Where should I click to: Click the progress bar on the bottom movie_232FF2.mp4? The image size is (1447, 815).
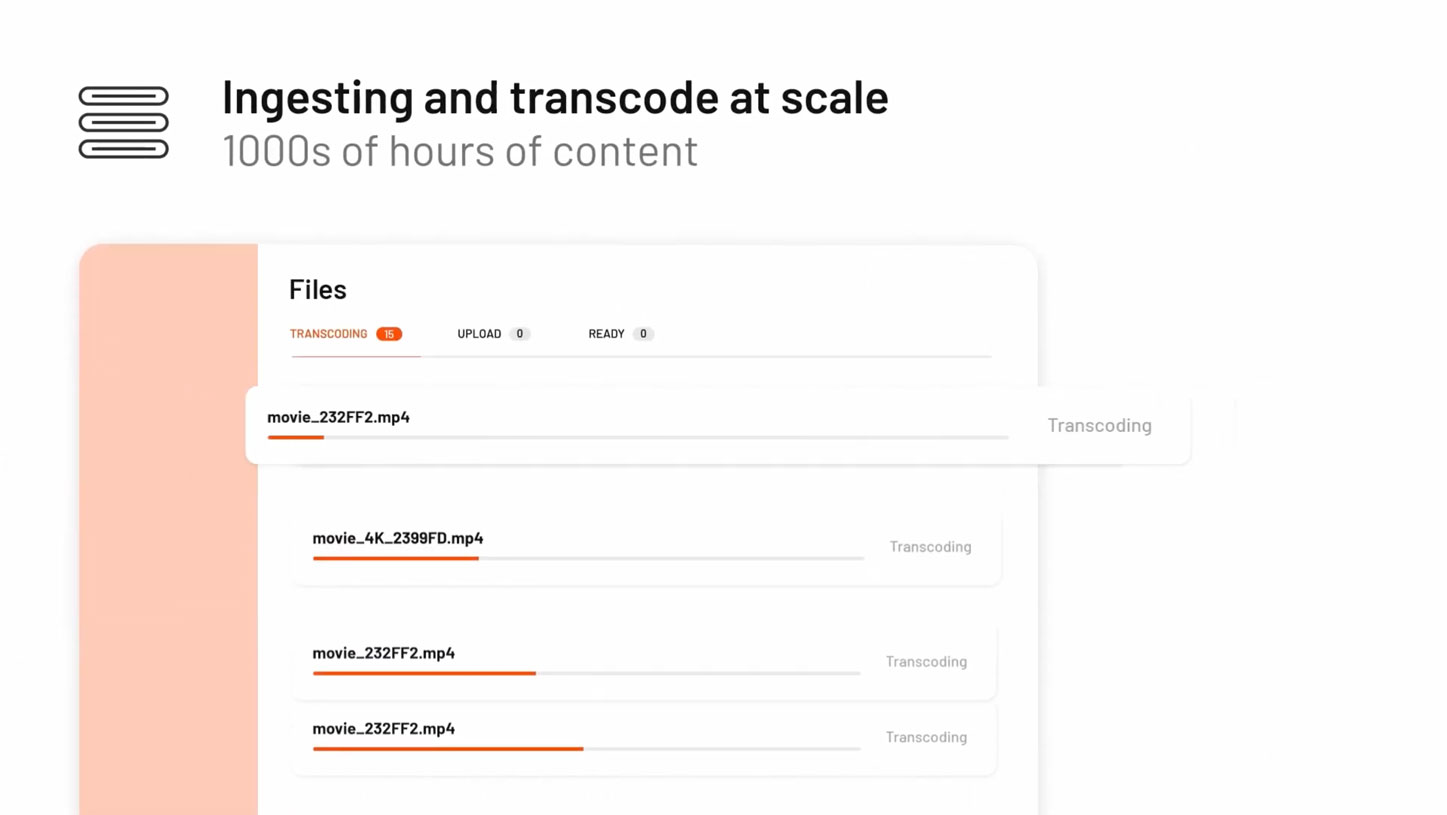[586, 749]
